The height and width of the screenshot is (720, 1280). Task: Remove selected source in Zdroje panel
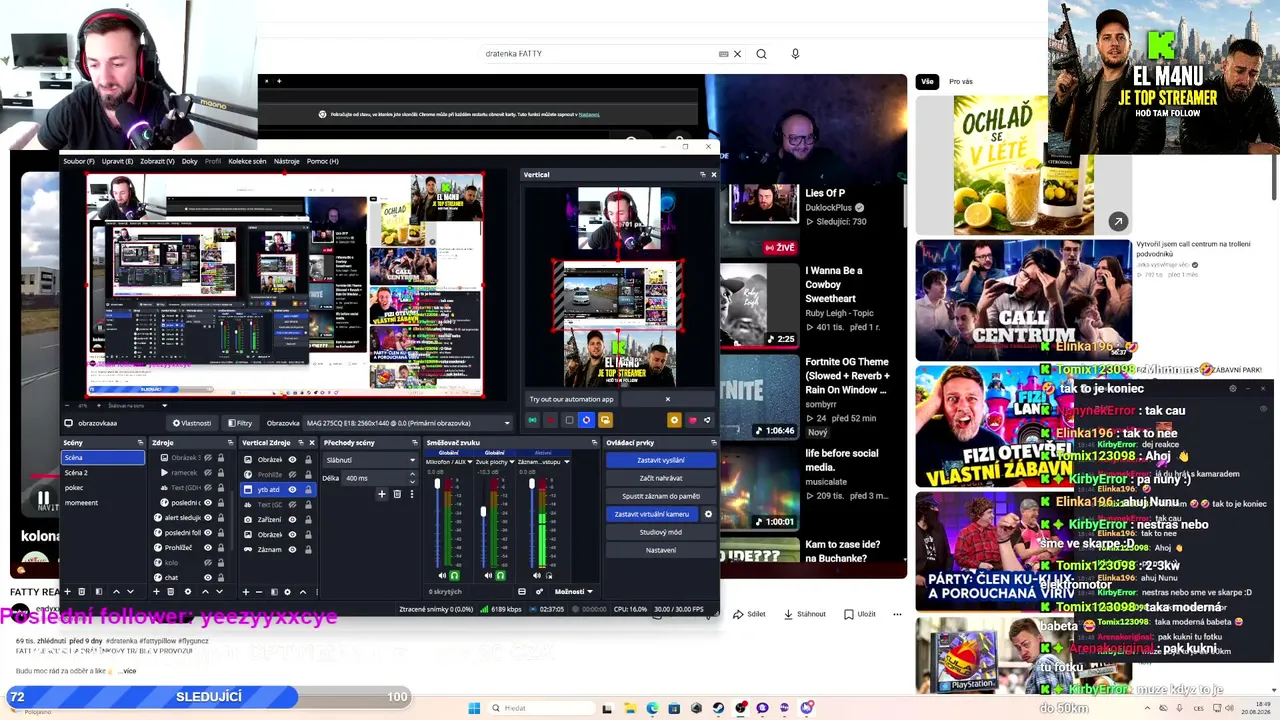pos(171,592)
